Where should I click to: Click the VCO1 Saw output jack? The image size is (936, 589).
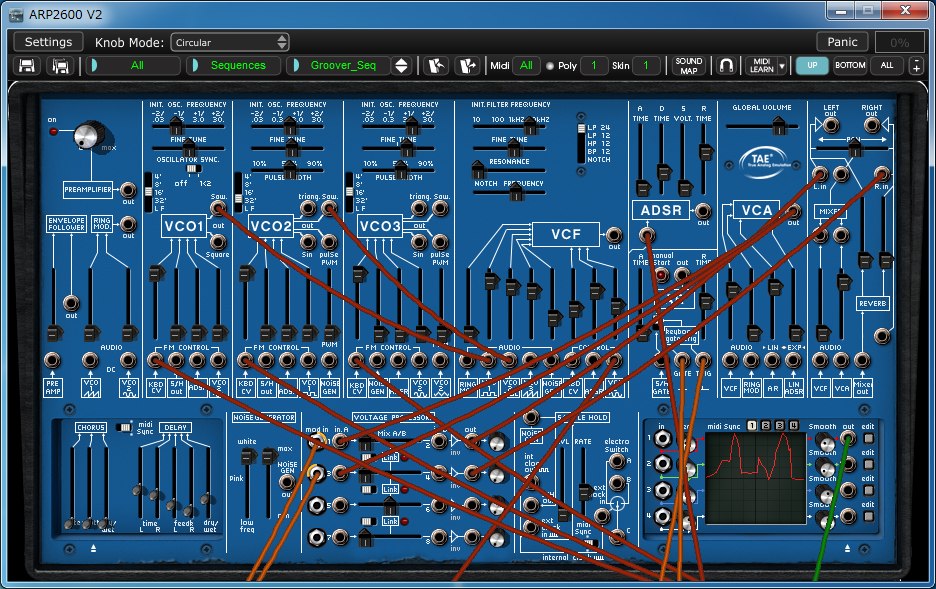click(218, 208)
